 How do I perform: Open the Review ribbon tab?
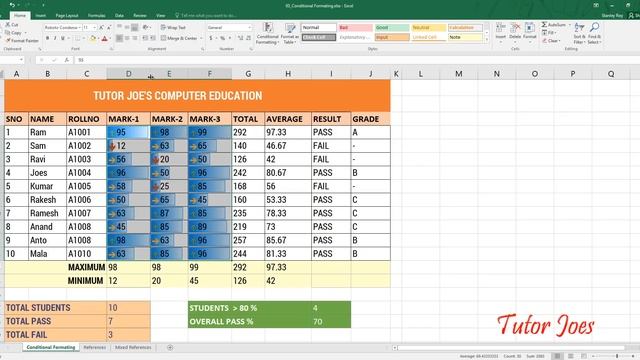click(x=140, y=16)
